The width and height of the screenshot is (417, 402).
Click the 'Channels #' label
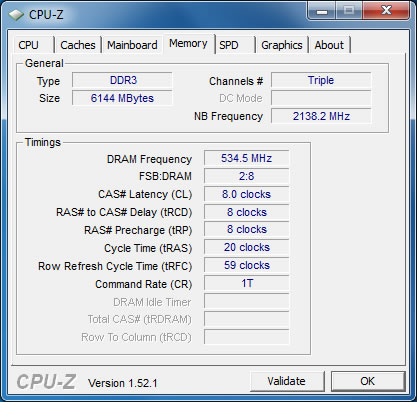236,81
